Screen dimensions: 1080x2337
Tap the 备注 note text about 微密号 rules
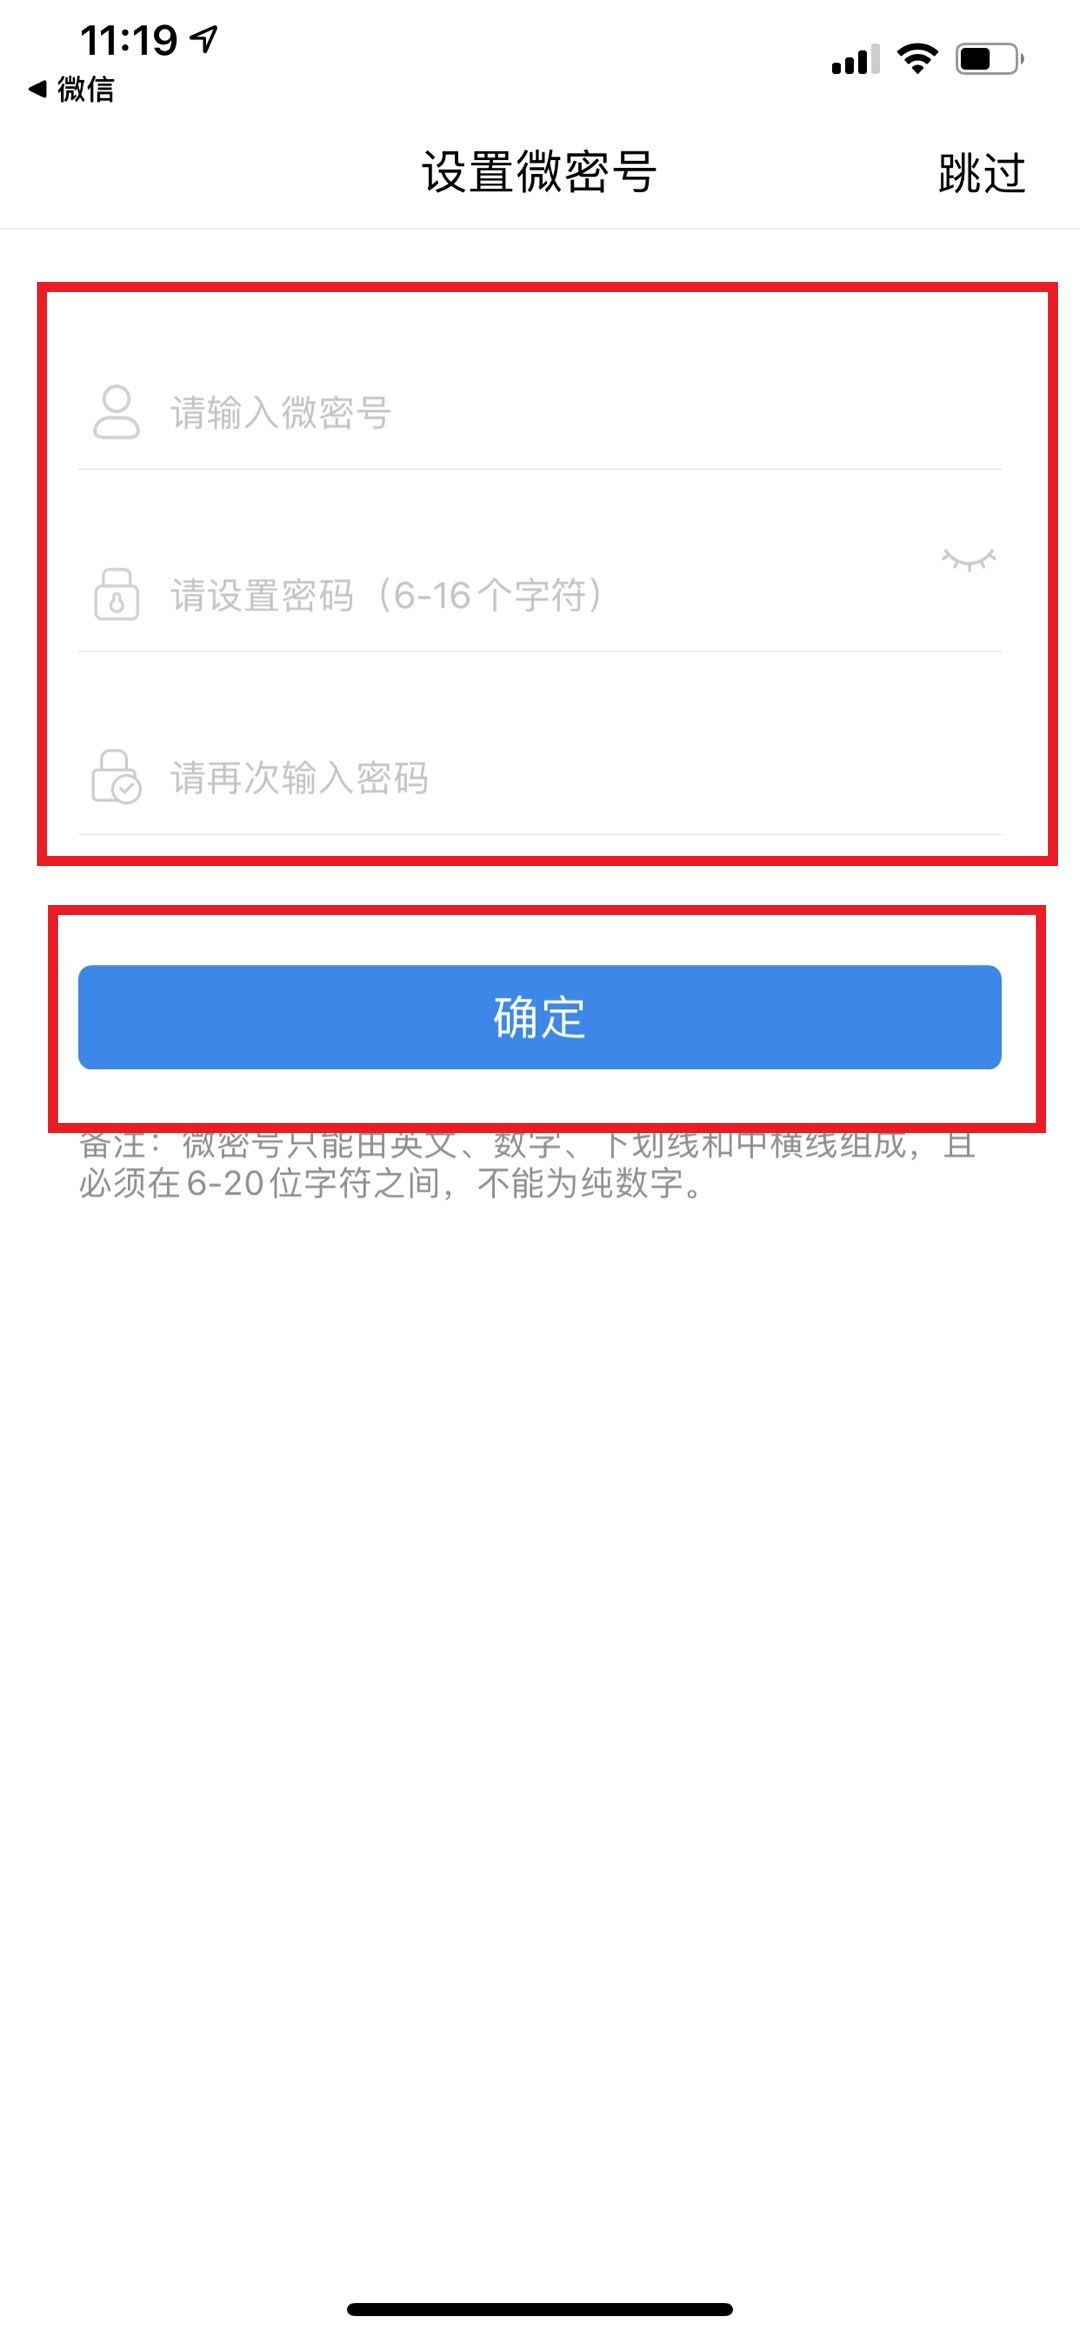point(528,1163)
